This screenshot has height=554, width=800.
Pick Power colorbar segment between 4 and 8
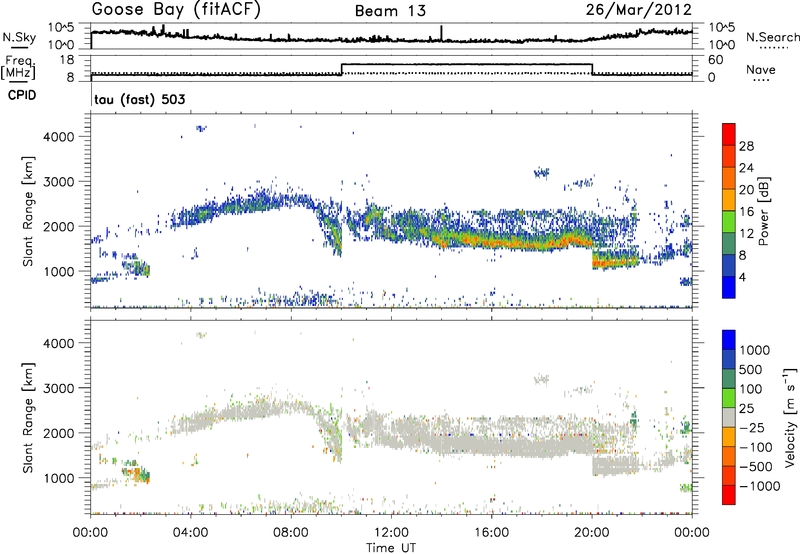coord(729,265)
